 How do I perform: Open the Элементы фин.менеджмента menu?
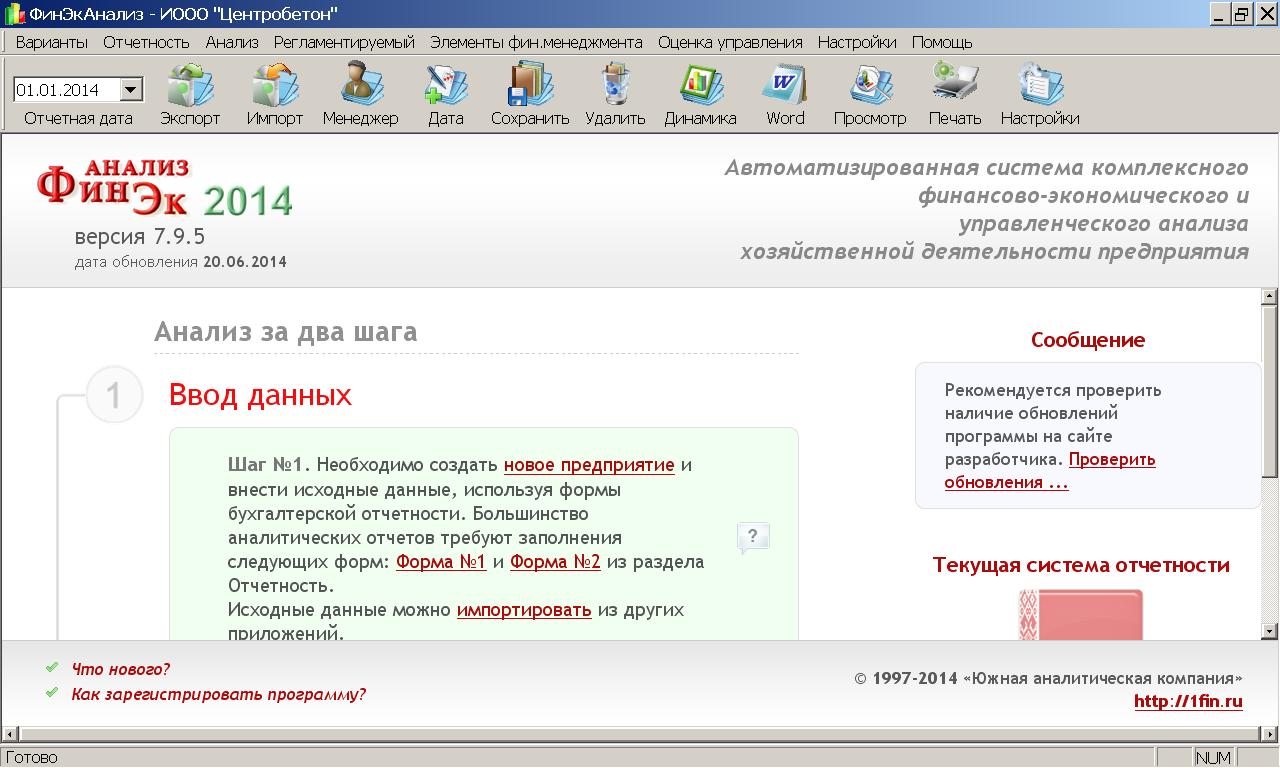[535, 43]
